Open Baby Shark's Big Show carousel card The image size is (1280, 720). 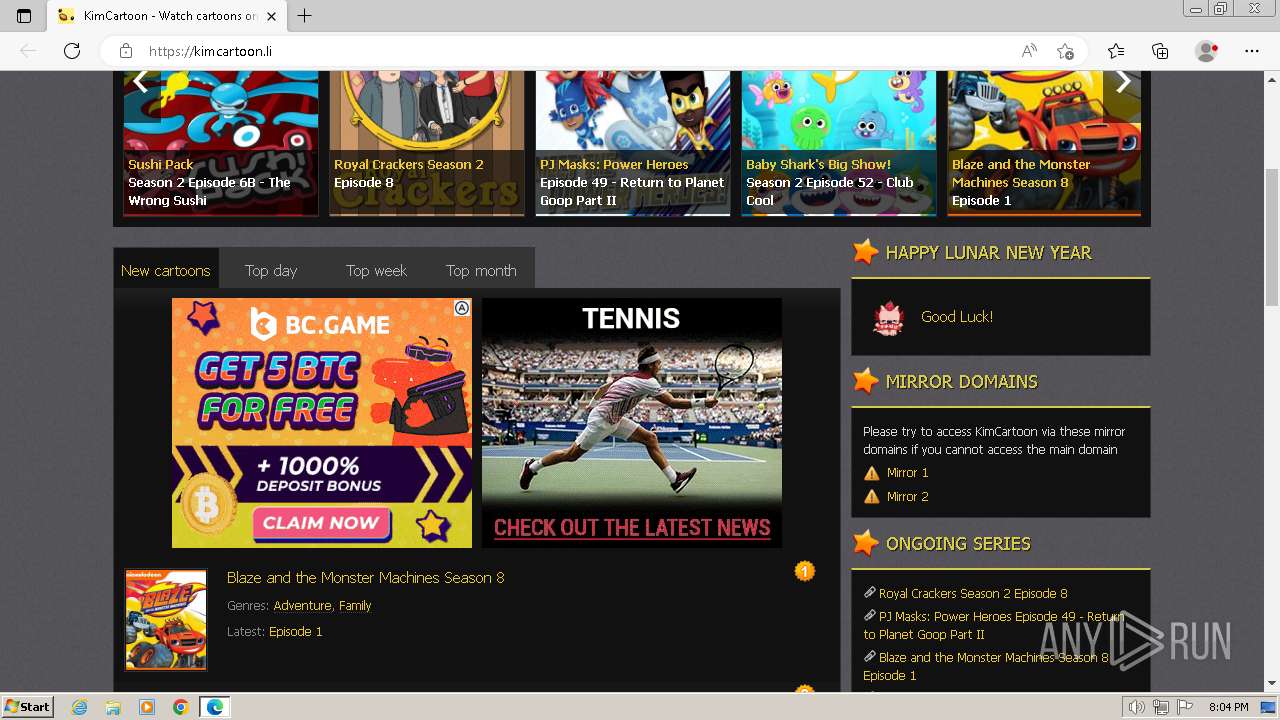coord(839,143)
